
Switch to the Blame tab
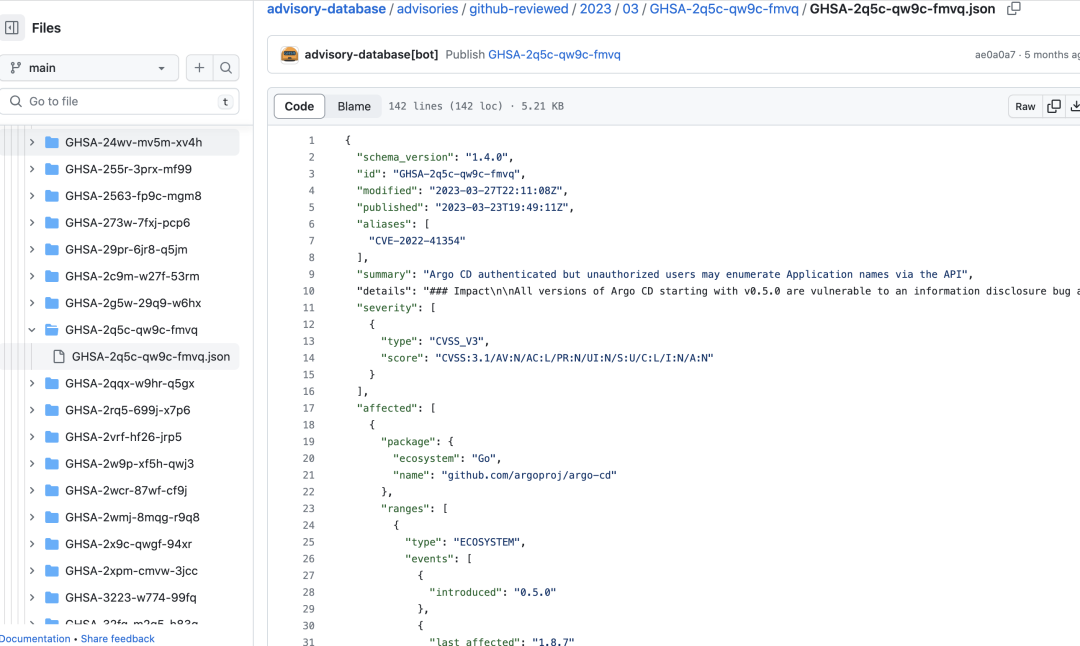(x=354, y=106)
